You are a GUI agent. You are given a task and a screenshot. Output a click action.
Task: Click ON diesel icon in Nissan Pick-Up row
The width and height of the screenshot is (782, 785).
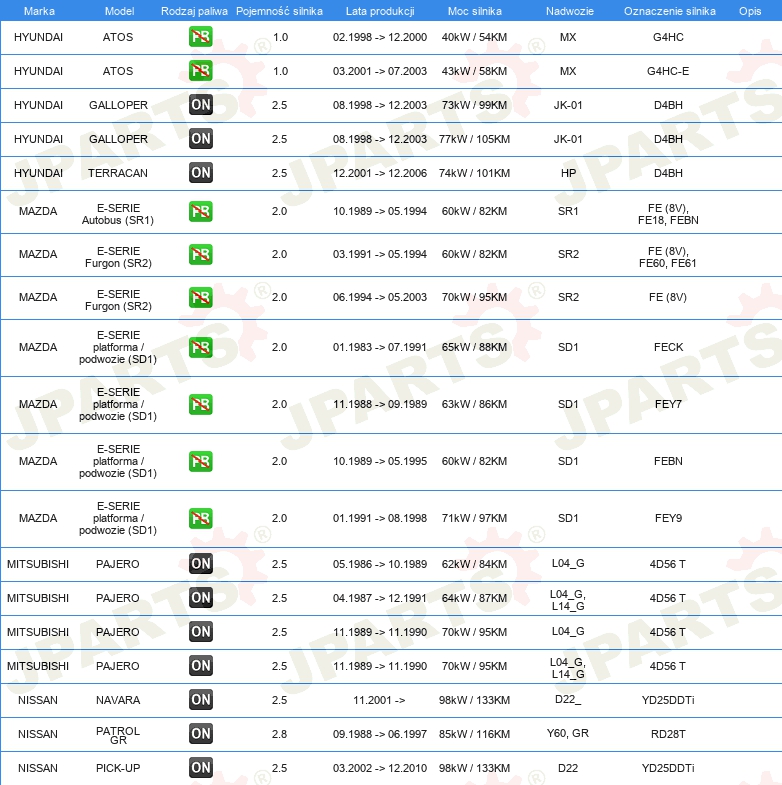(201, 768)
